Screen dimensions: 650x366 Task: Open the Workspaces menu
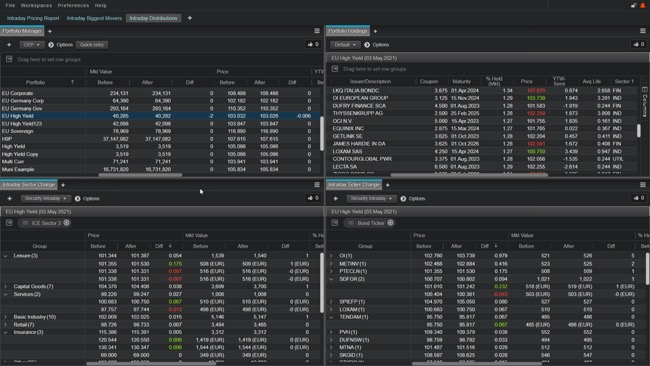(36, 5)
